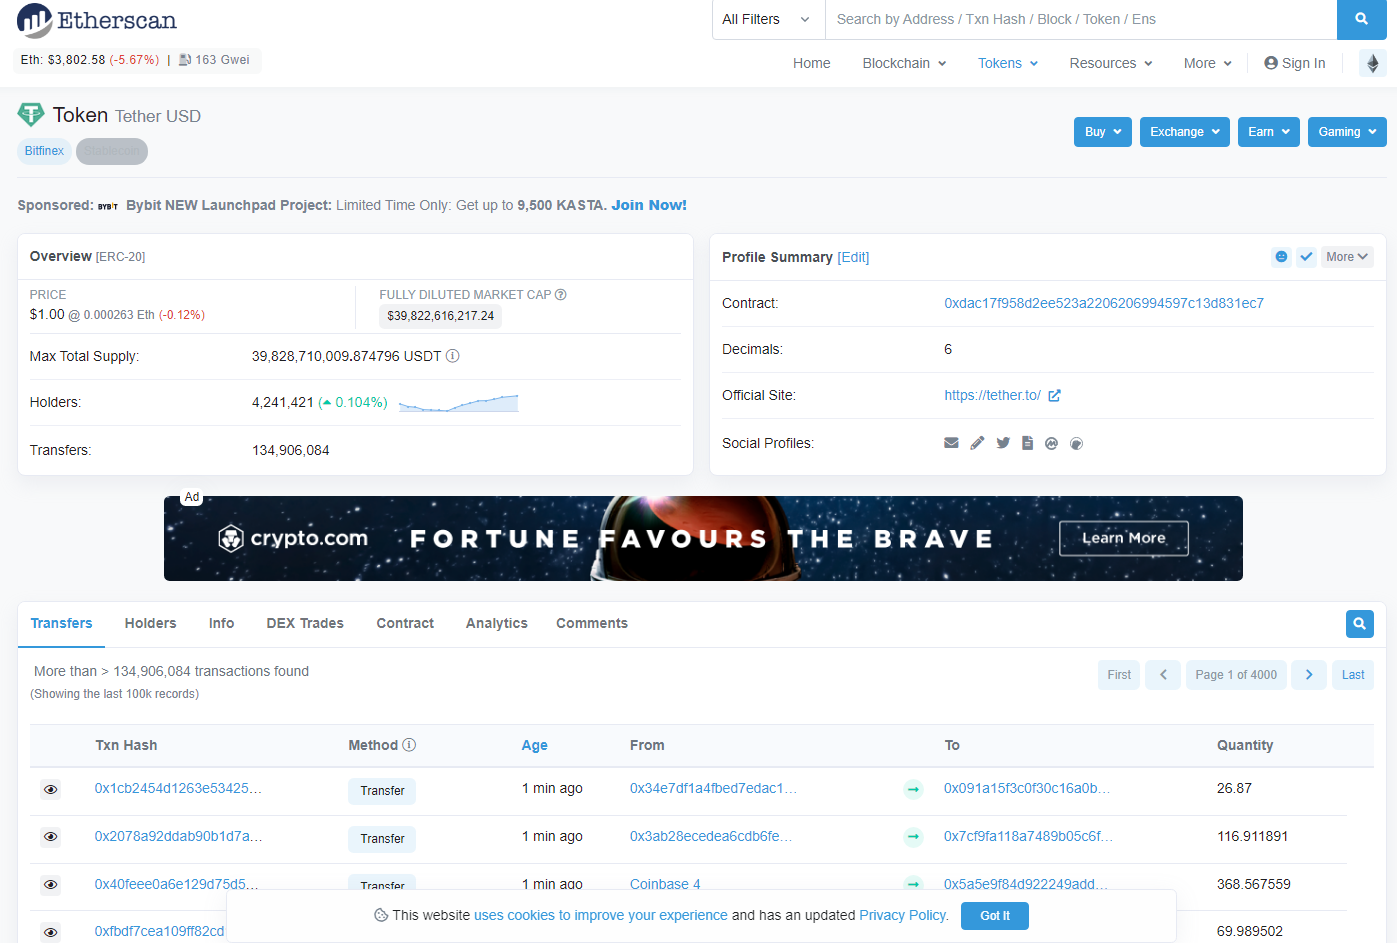The height and width of the screenshot is (943, 1397).
Task: Open the email social profile icon
Action: coord(951,443)
